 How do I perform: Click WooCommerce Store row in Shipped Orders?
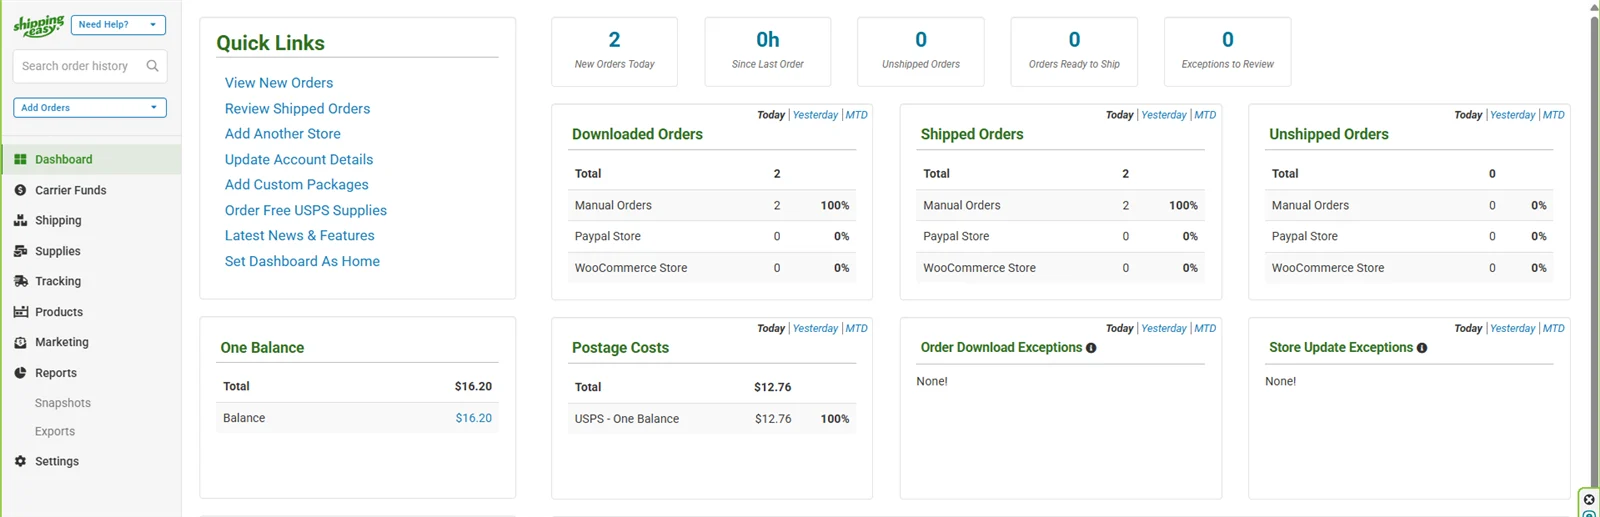click(x=1061, y=268)
